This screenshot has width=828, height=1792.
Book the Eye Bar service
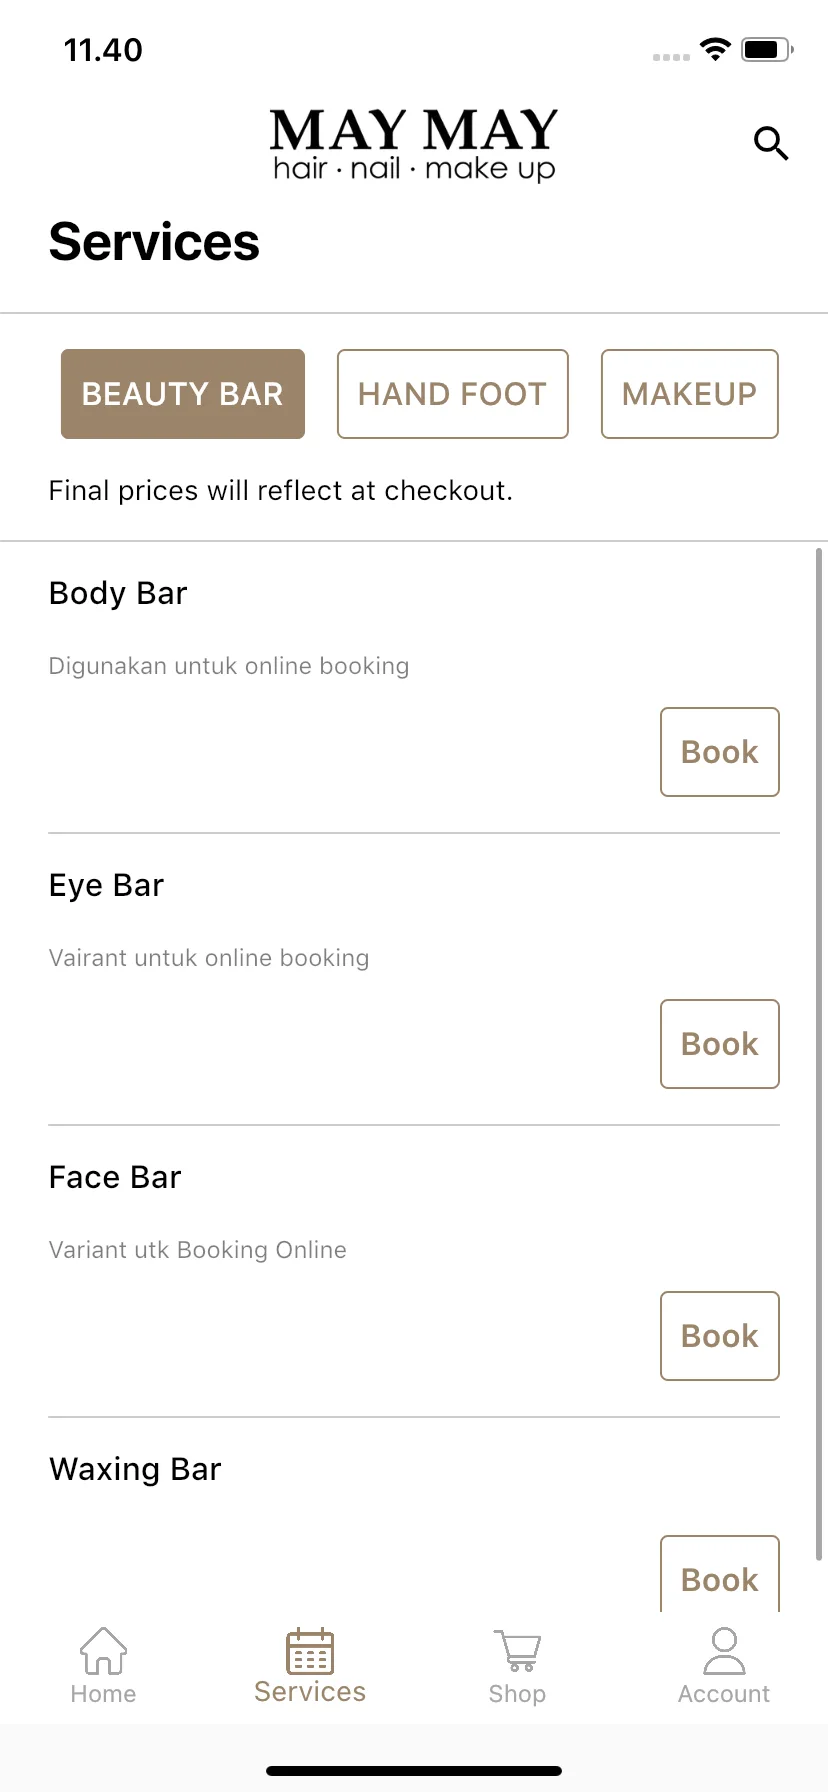pyautogui.click(x=720, y=1044)
